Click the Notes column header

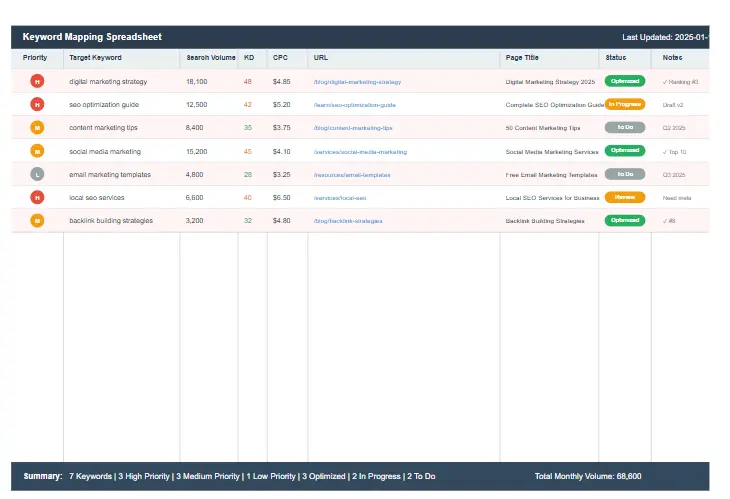pos(672,58)
